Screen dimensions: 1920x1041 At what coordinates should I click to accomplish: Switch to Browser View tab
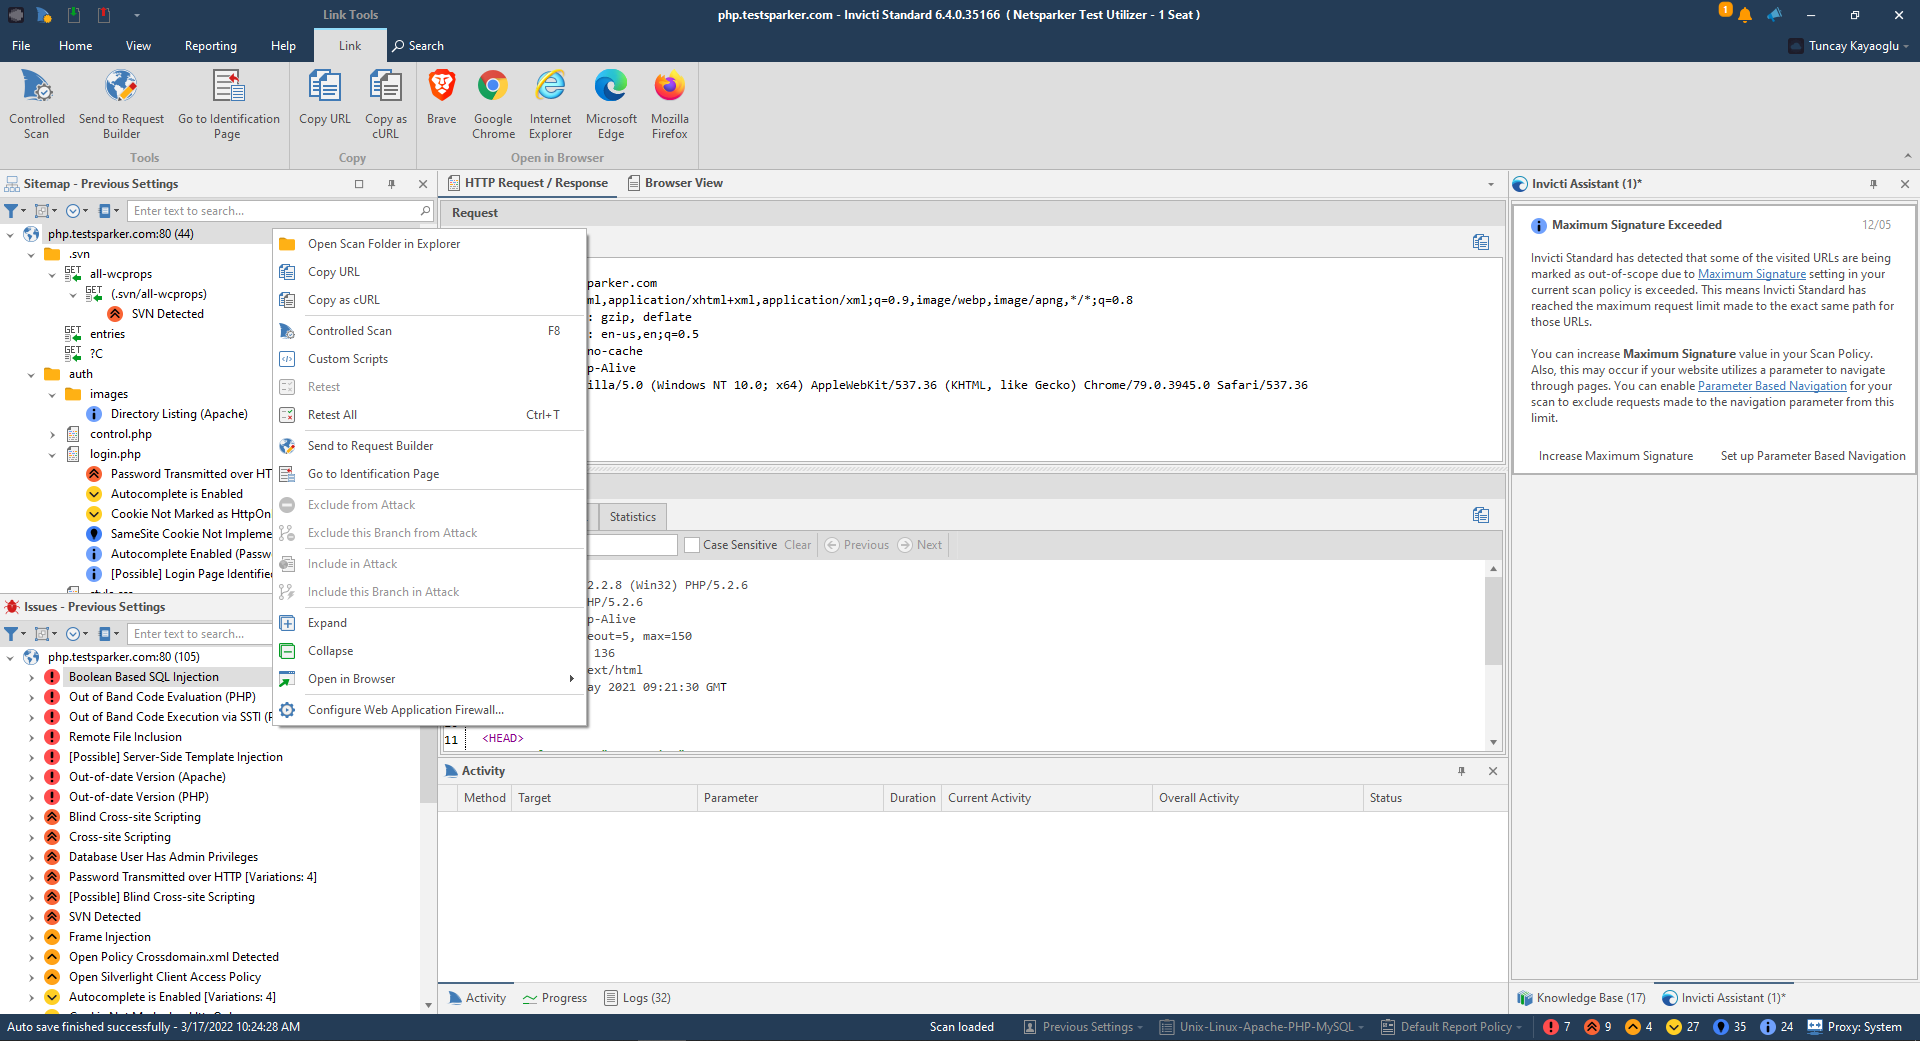[x=675, y=183]
